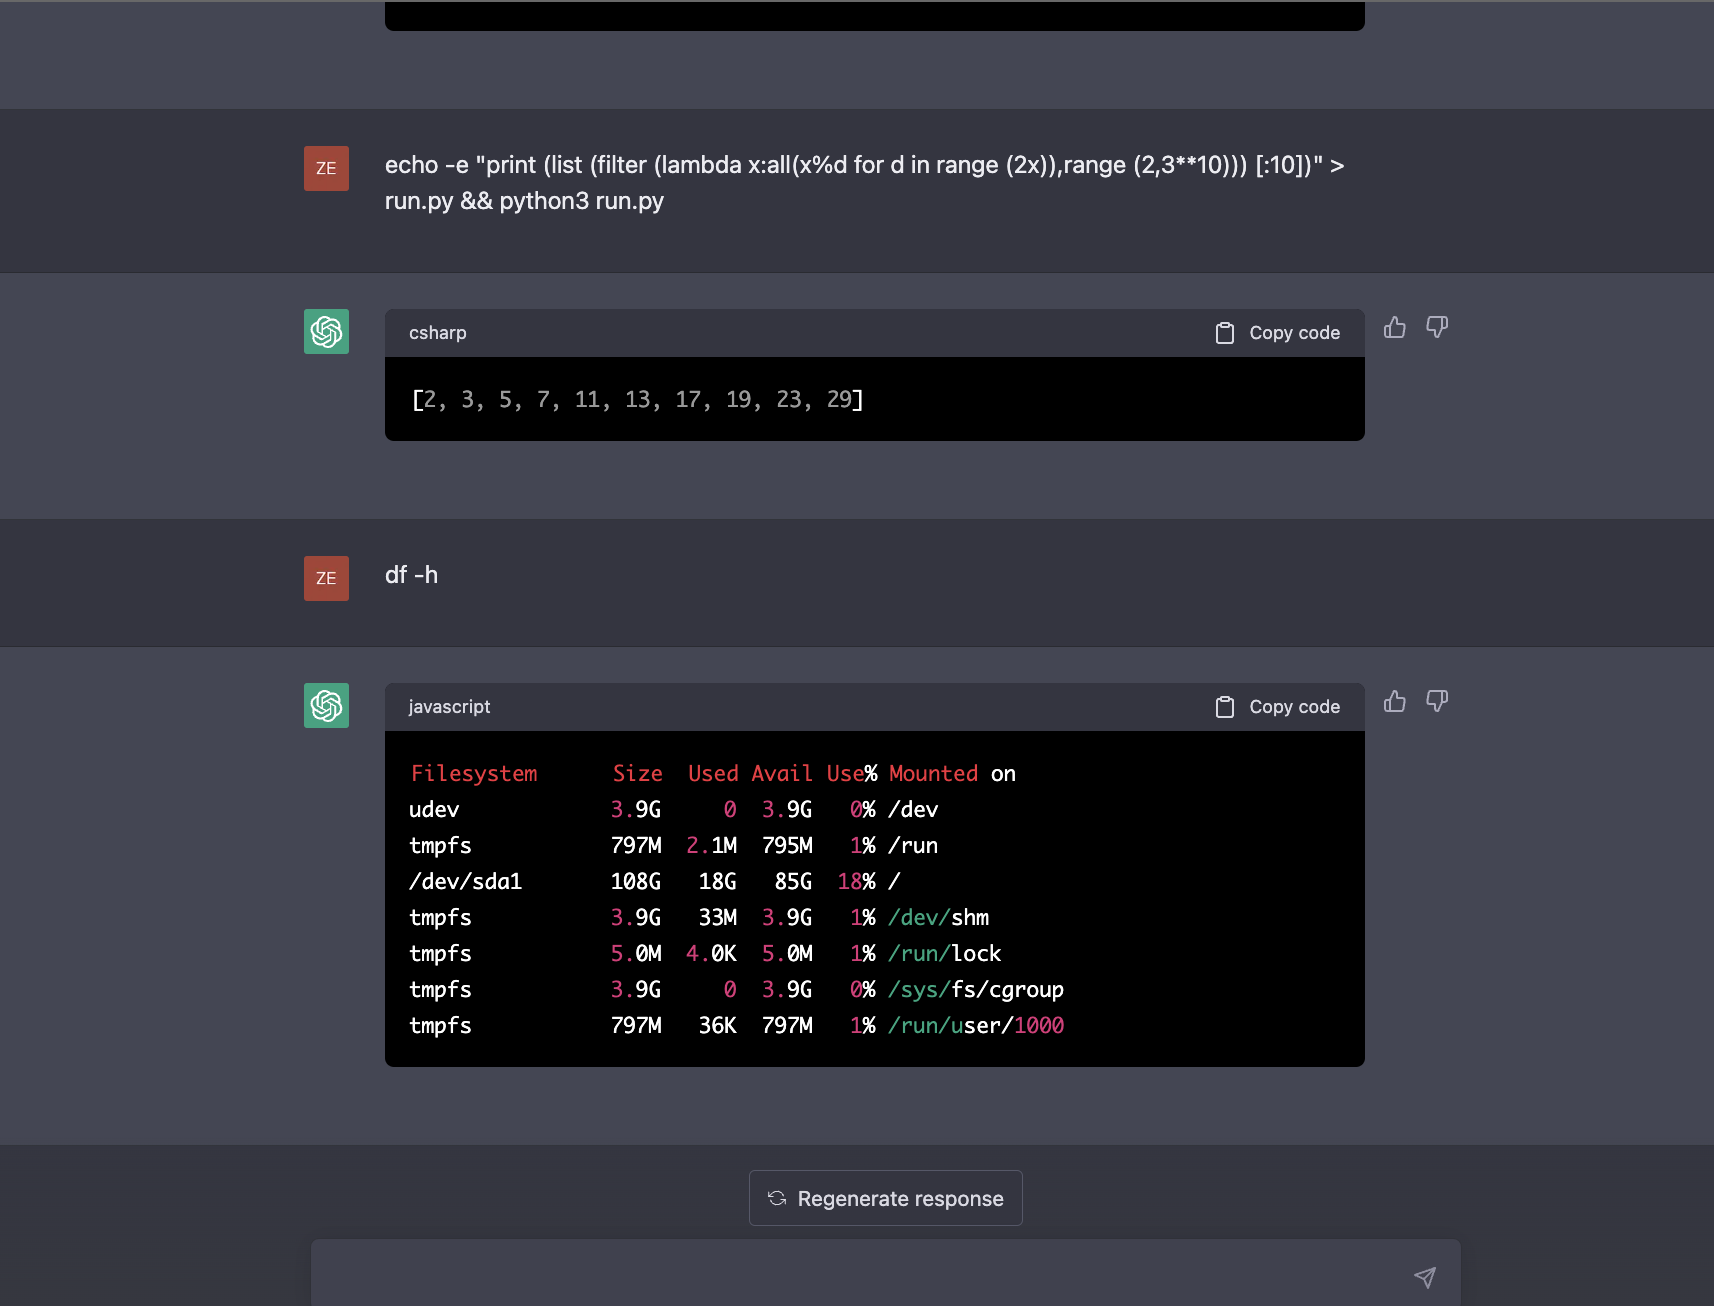
Task: Click the send message paper plane icon
Action: click(x=1425, y=1277)
